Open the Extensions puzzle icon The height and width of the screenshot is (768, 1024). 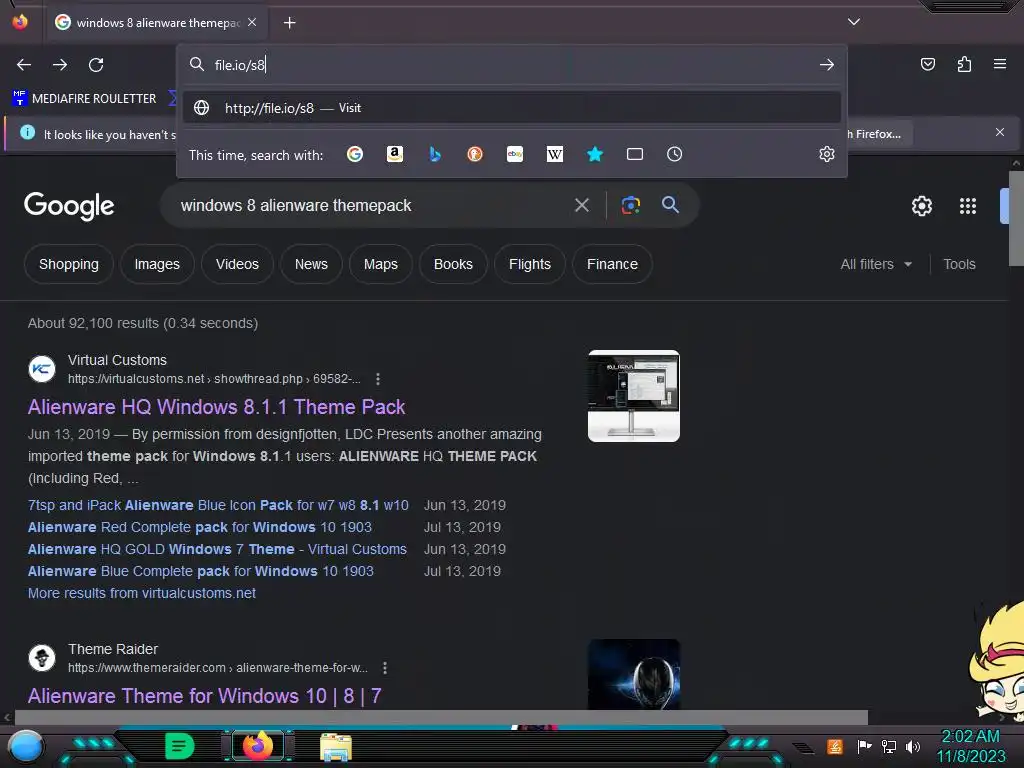(x=964, y=64)
